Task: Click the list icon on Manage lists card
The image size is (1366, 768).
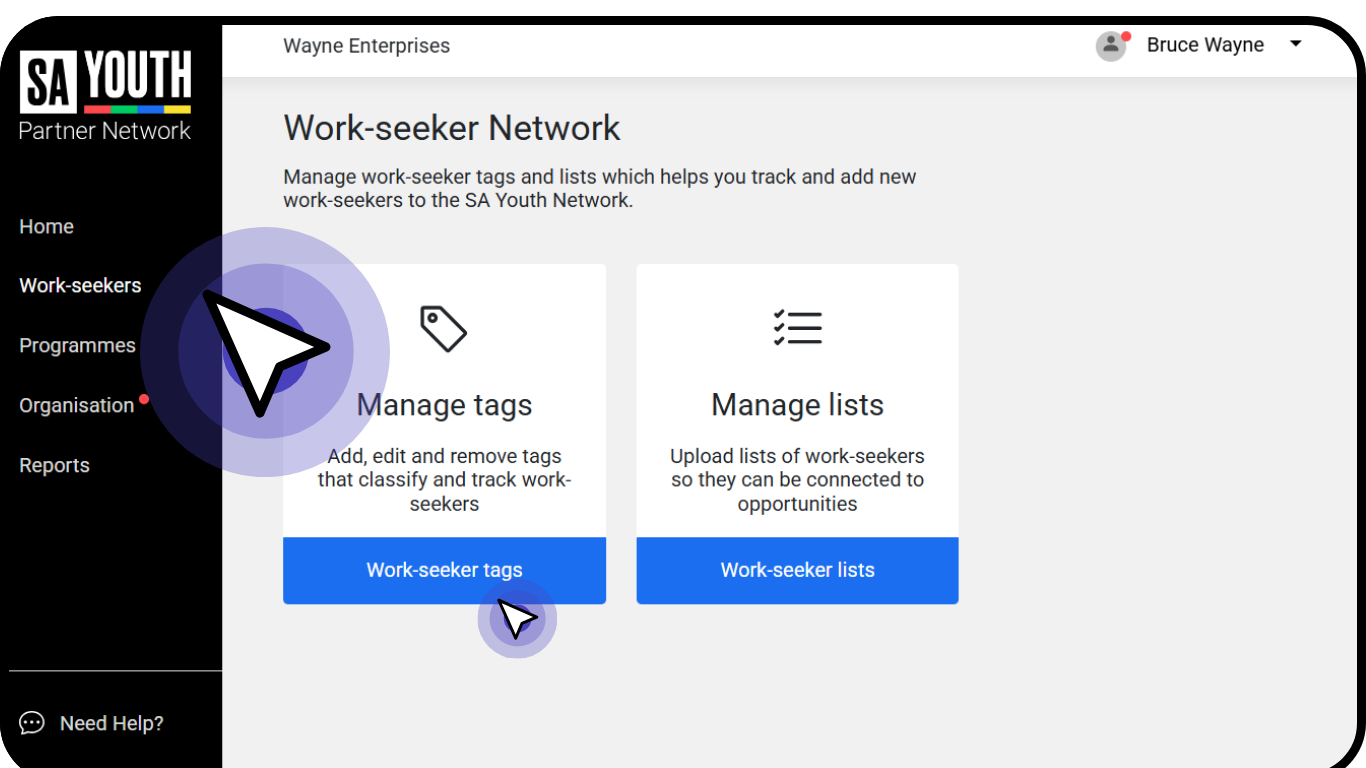Action: coord(797,327)
